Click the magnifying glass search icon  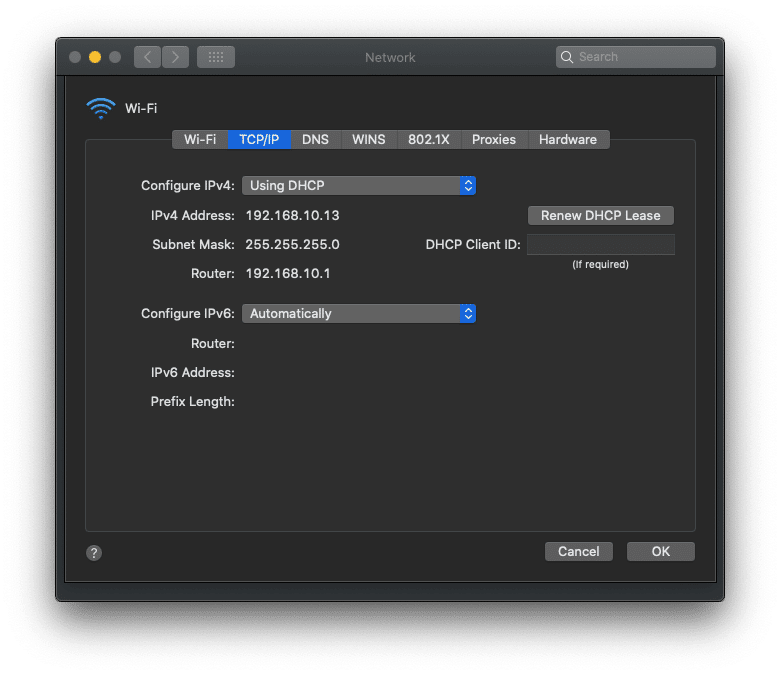coord(567,57)
